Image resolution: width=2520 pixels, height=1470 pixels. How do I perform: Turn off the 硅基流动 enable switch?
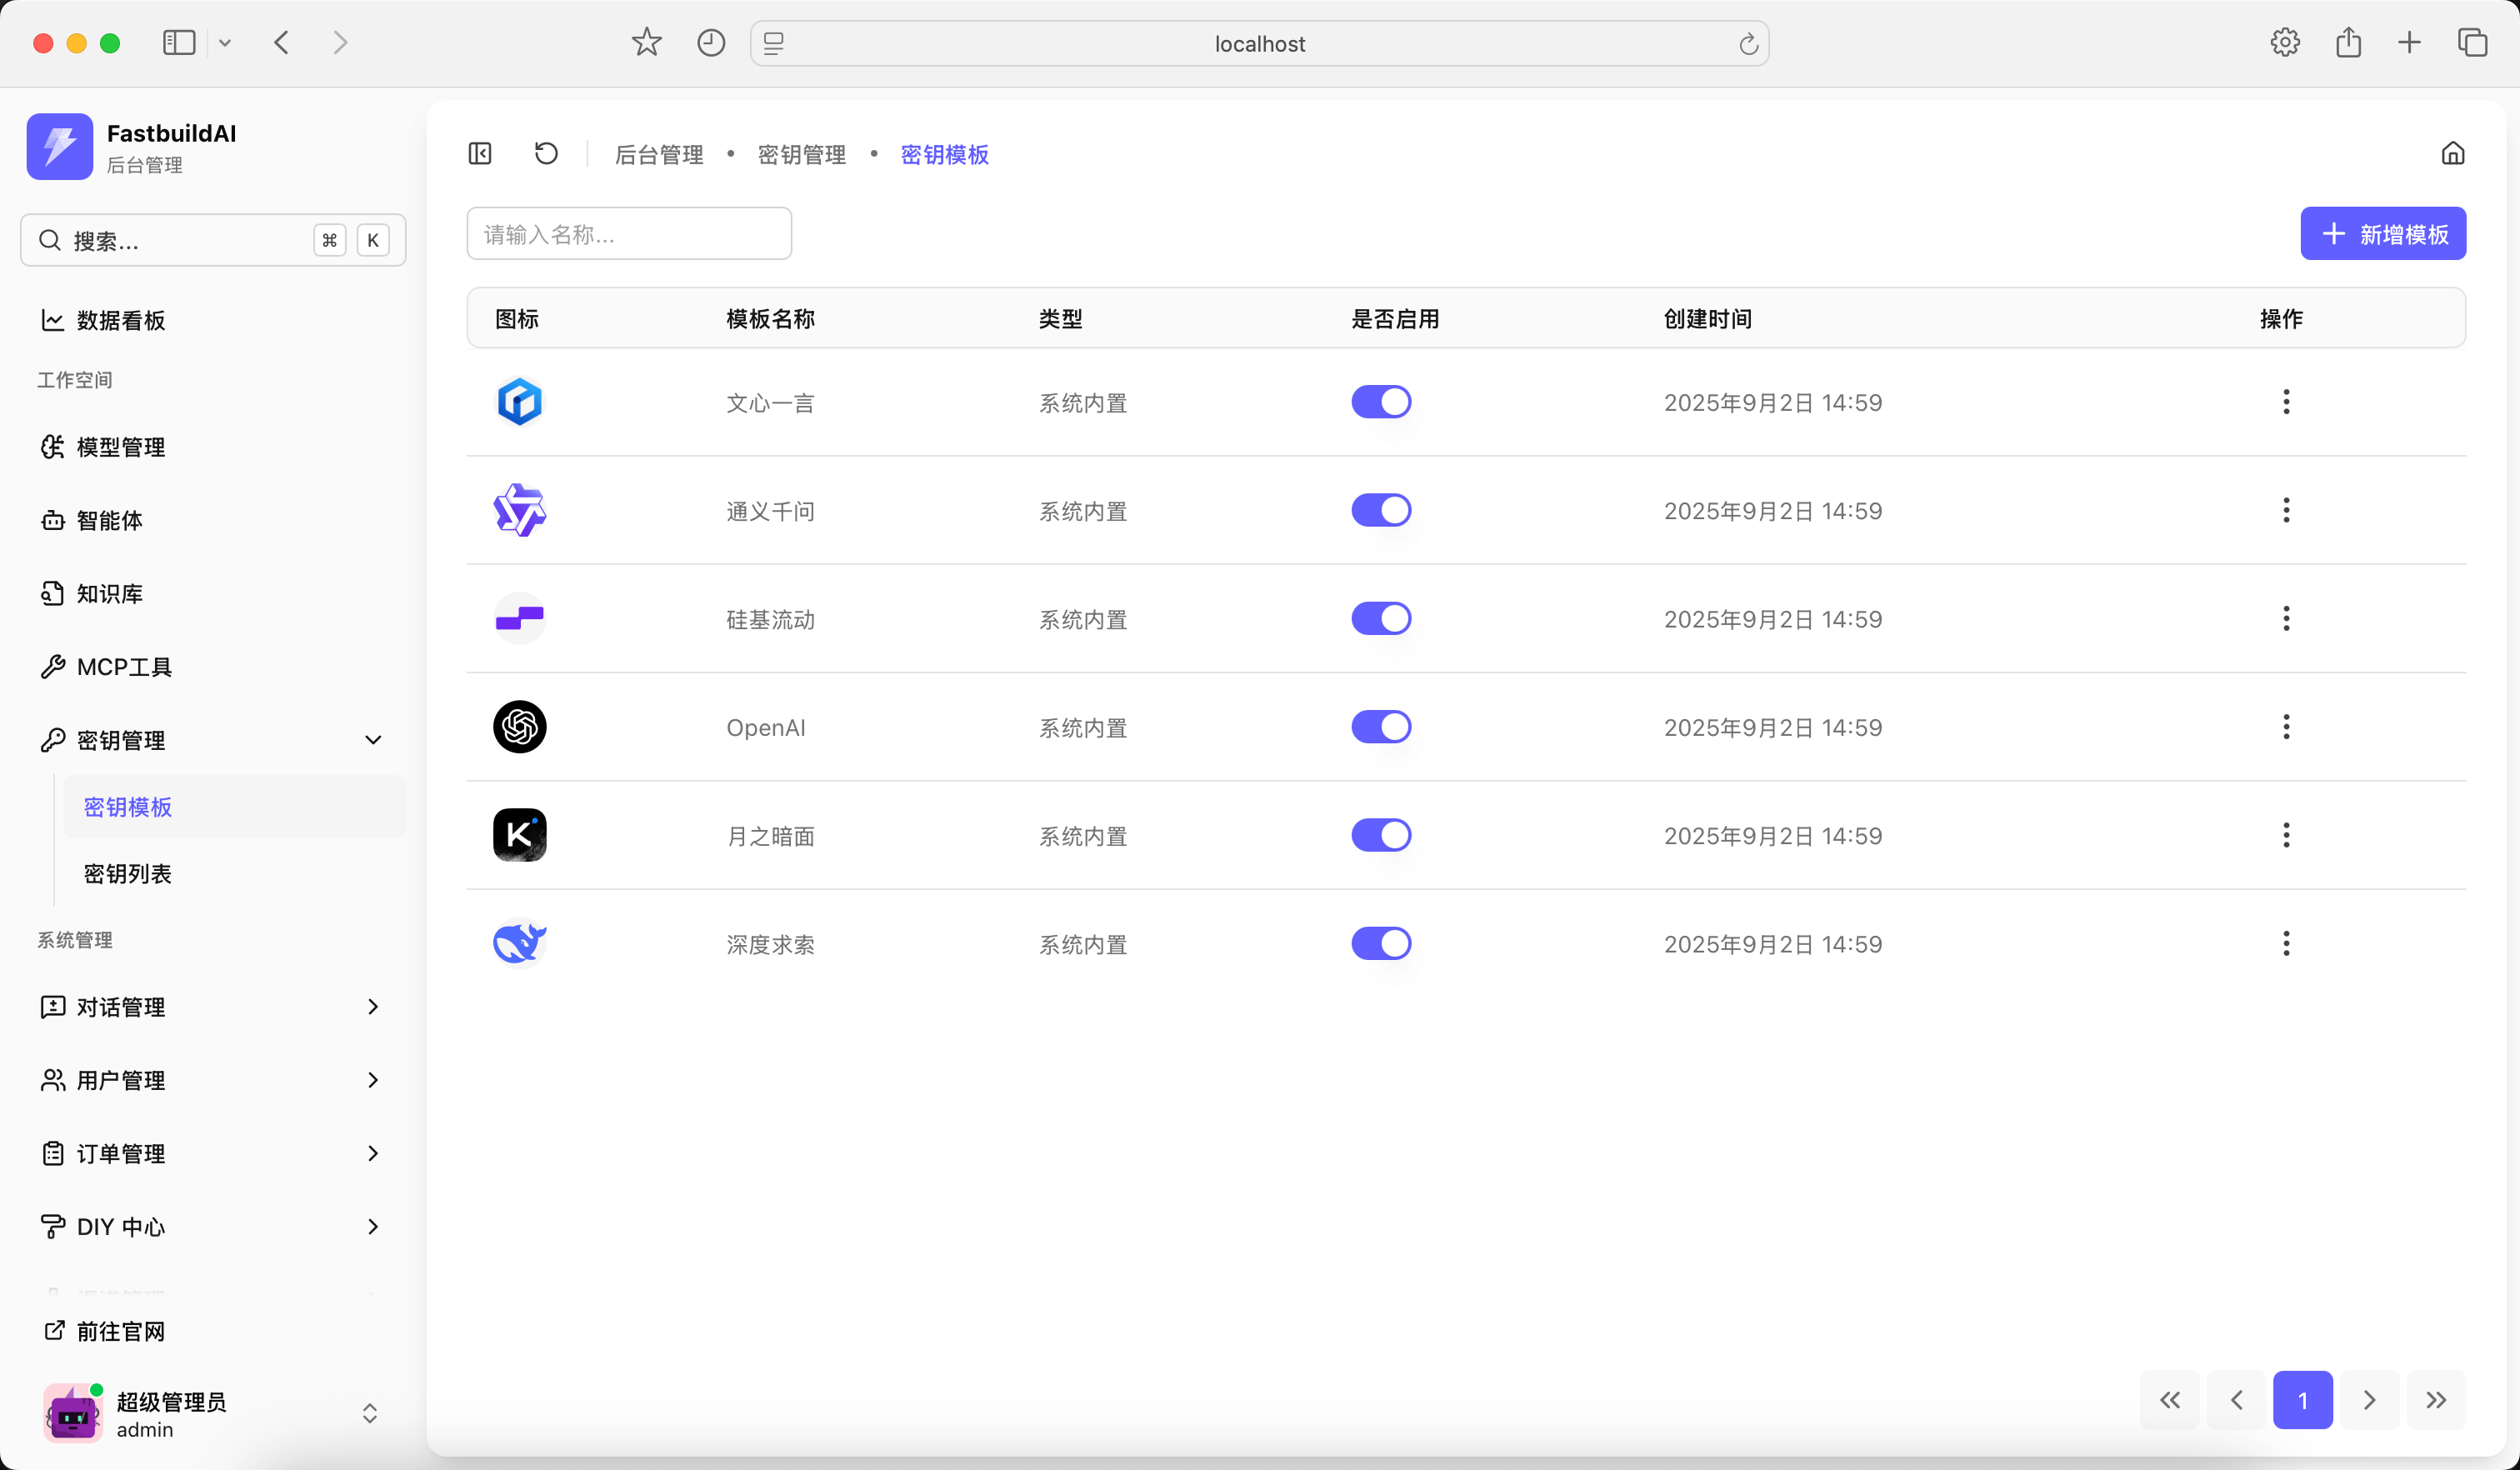pos(1381,619)
